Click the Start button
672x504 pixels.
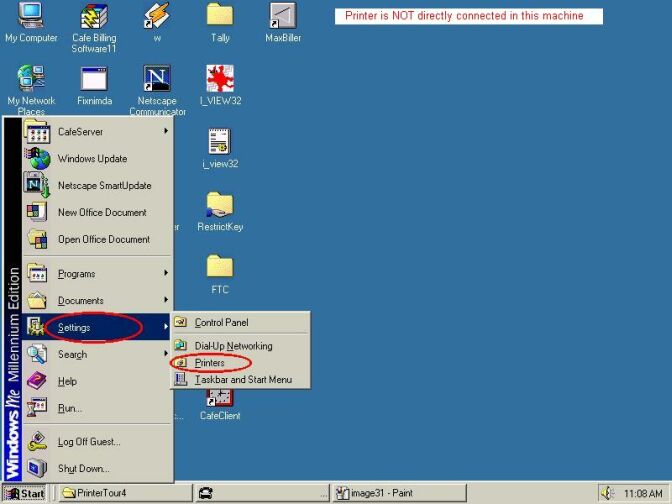click(x=26, y=493)
